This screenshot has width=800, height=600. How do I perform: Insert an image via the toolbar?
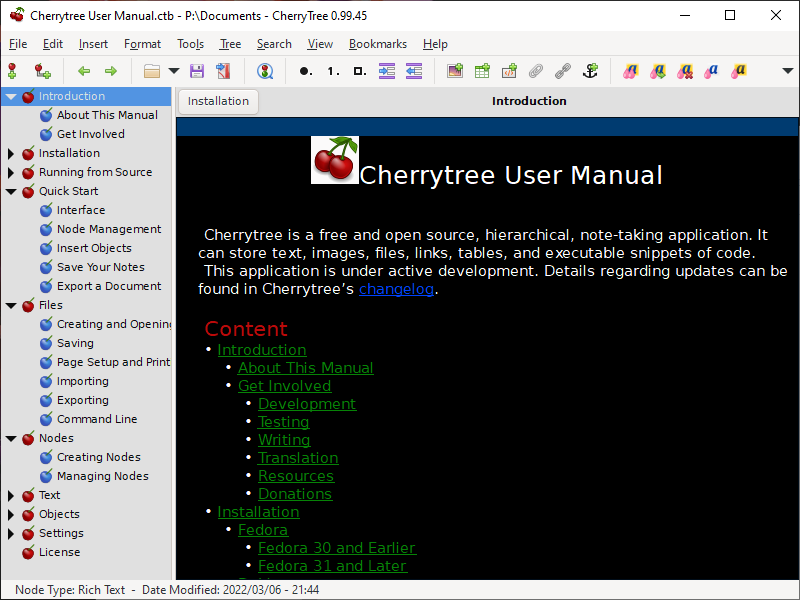pos(455,71)
